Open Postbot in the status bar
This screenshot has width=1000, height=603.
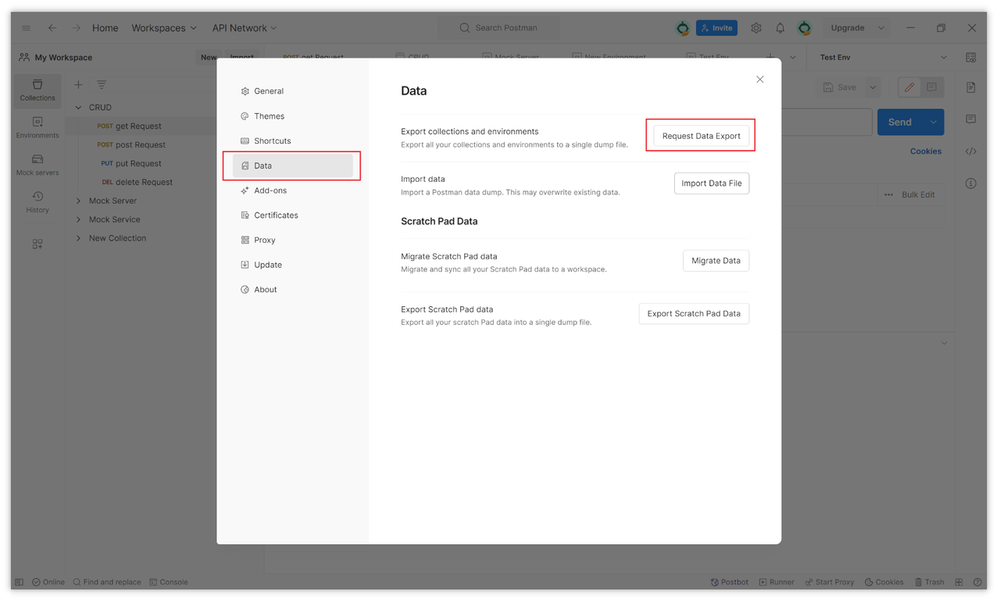(x=729, y=582)
